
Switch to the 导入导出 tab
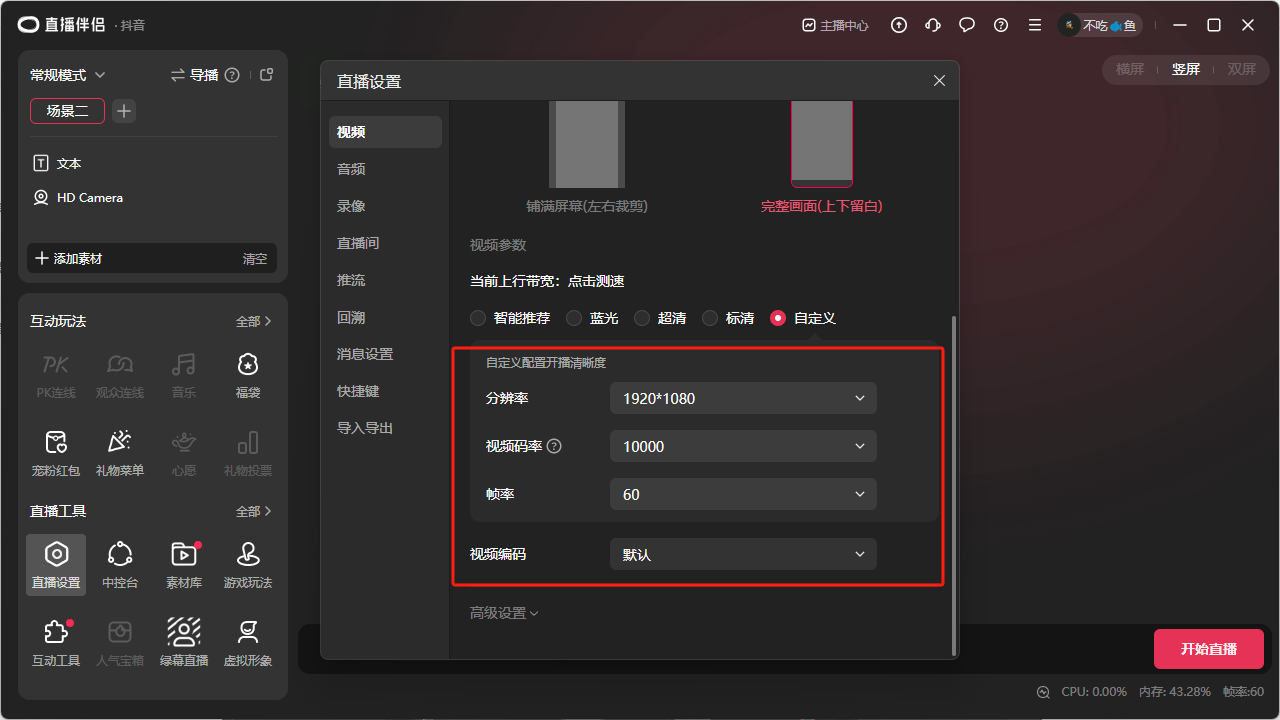[385, 428]
